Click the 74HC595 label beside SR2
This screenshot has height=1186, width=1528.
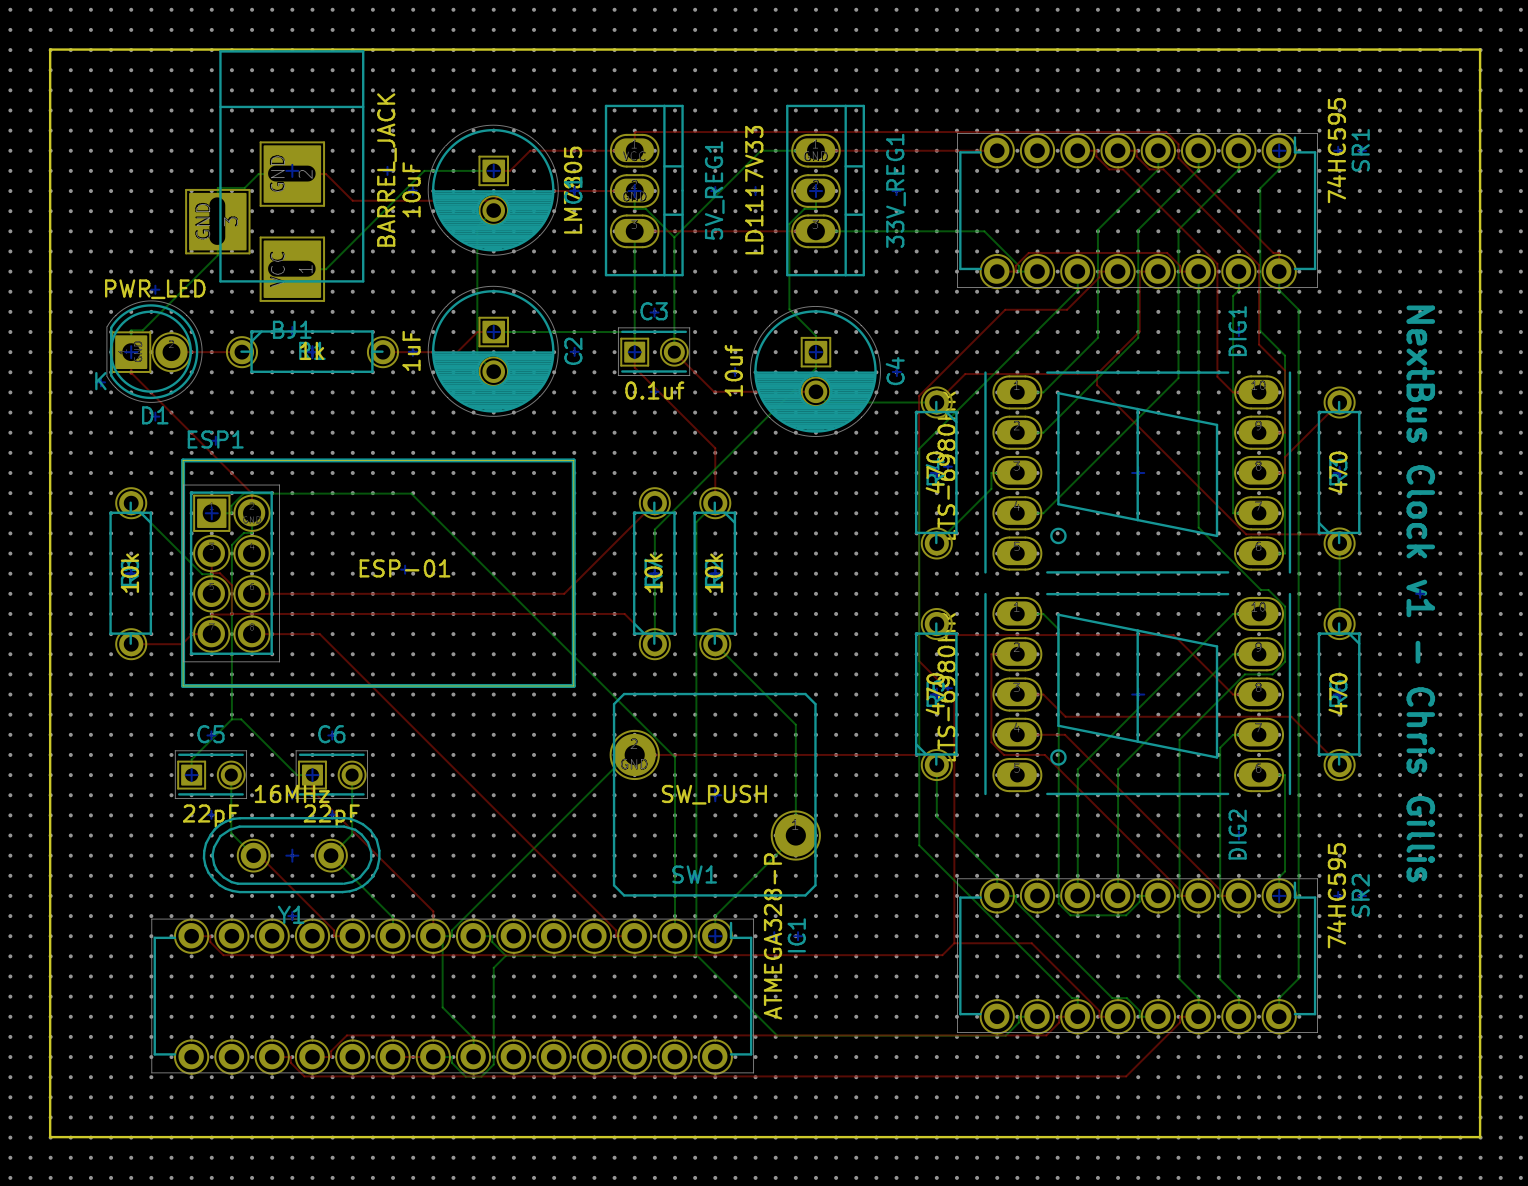pos(1337,895)
